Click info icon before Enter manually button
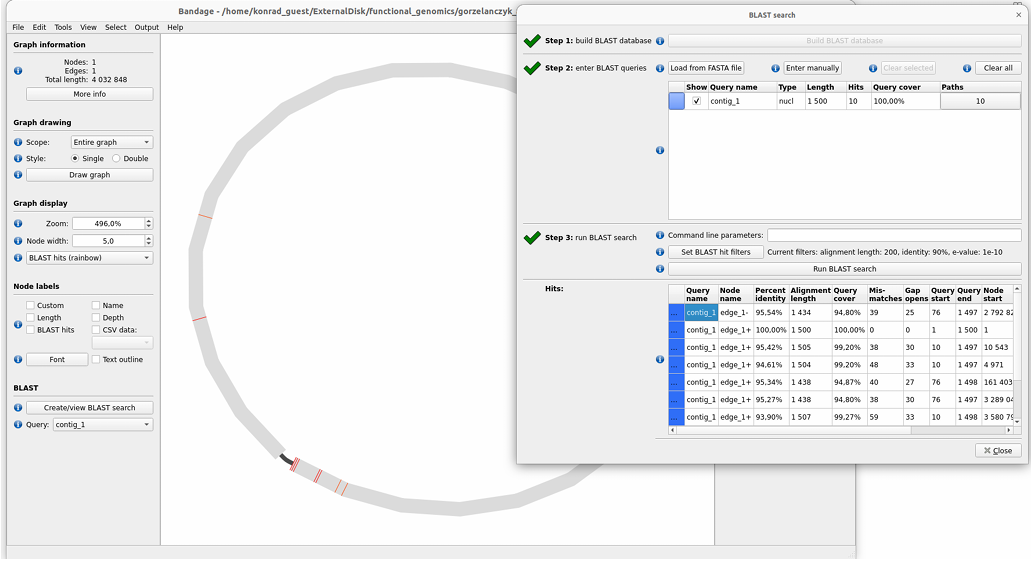The height and width of the screenshot is (561, 1031). (775, 68)
